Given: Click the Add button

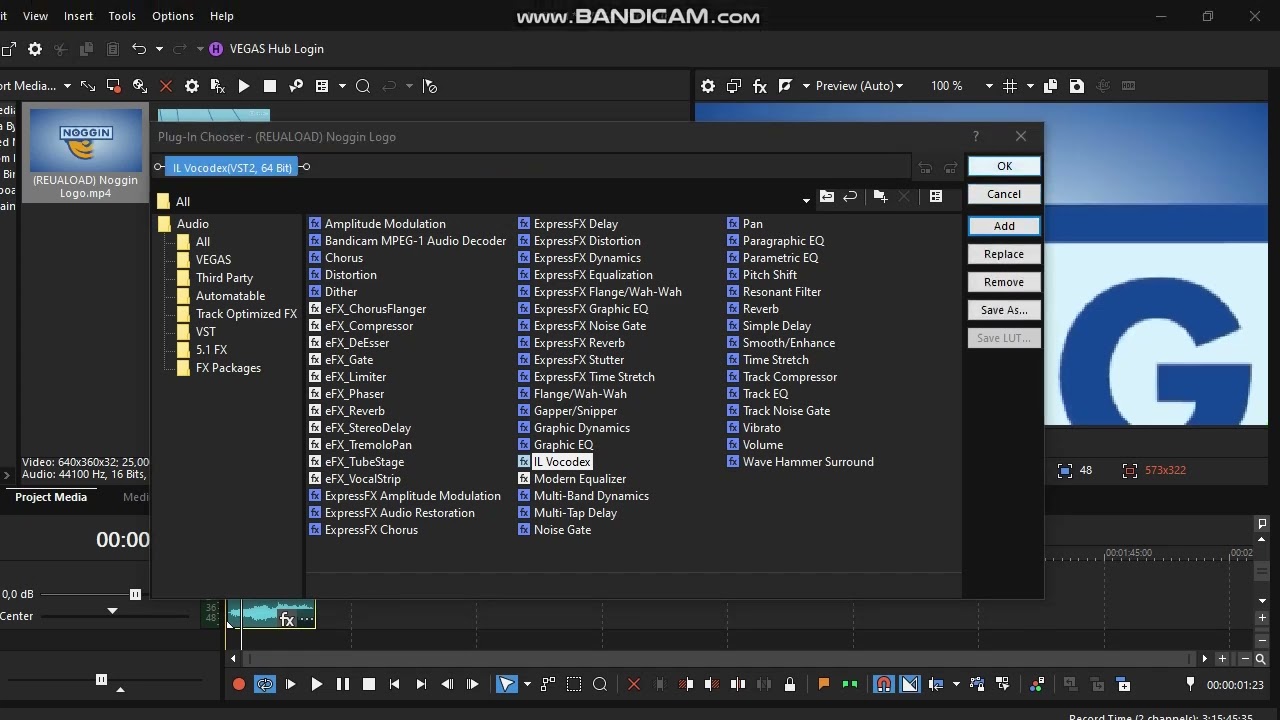Looking at the screenshot, I should [x=1004, y=226].
